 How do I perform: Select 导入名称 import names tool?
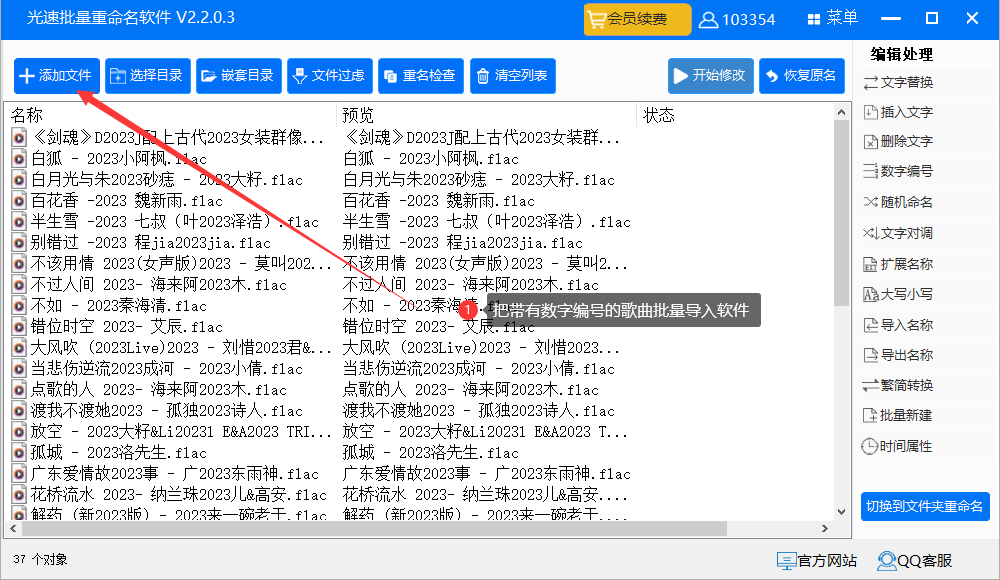898,325
